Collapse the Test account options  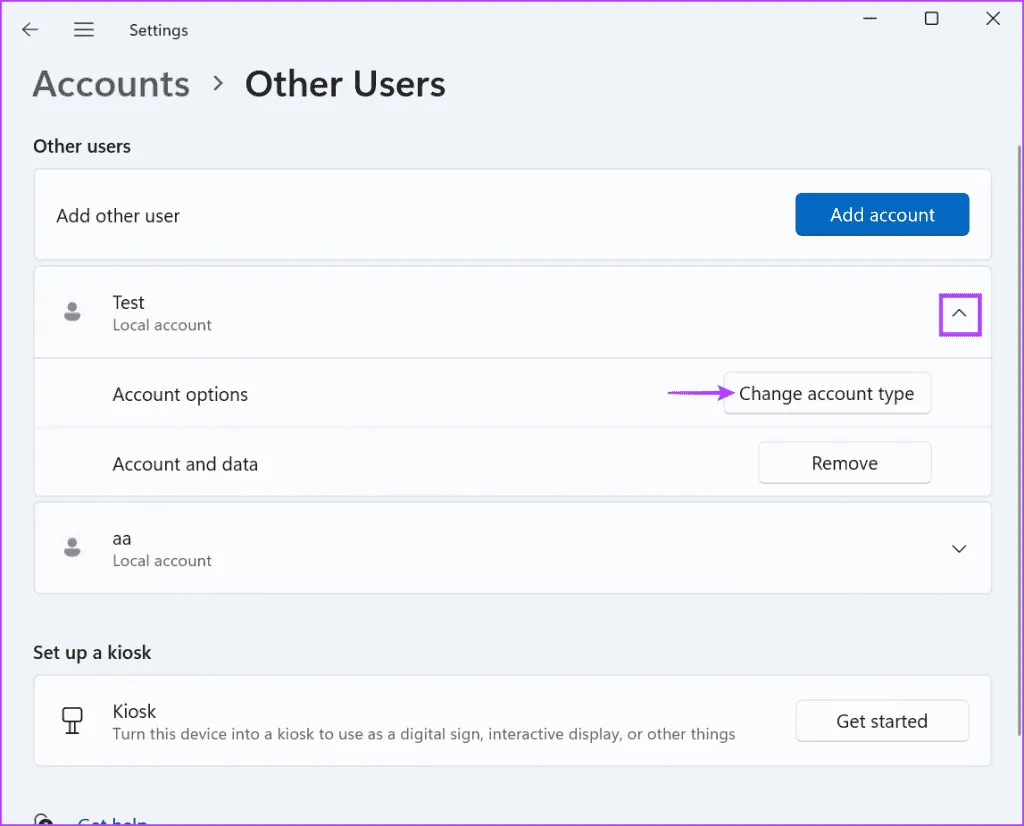(x=959, y=313)
